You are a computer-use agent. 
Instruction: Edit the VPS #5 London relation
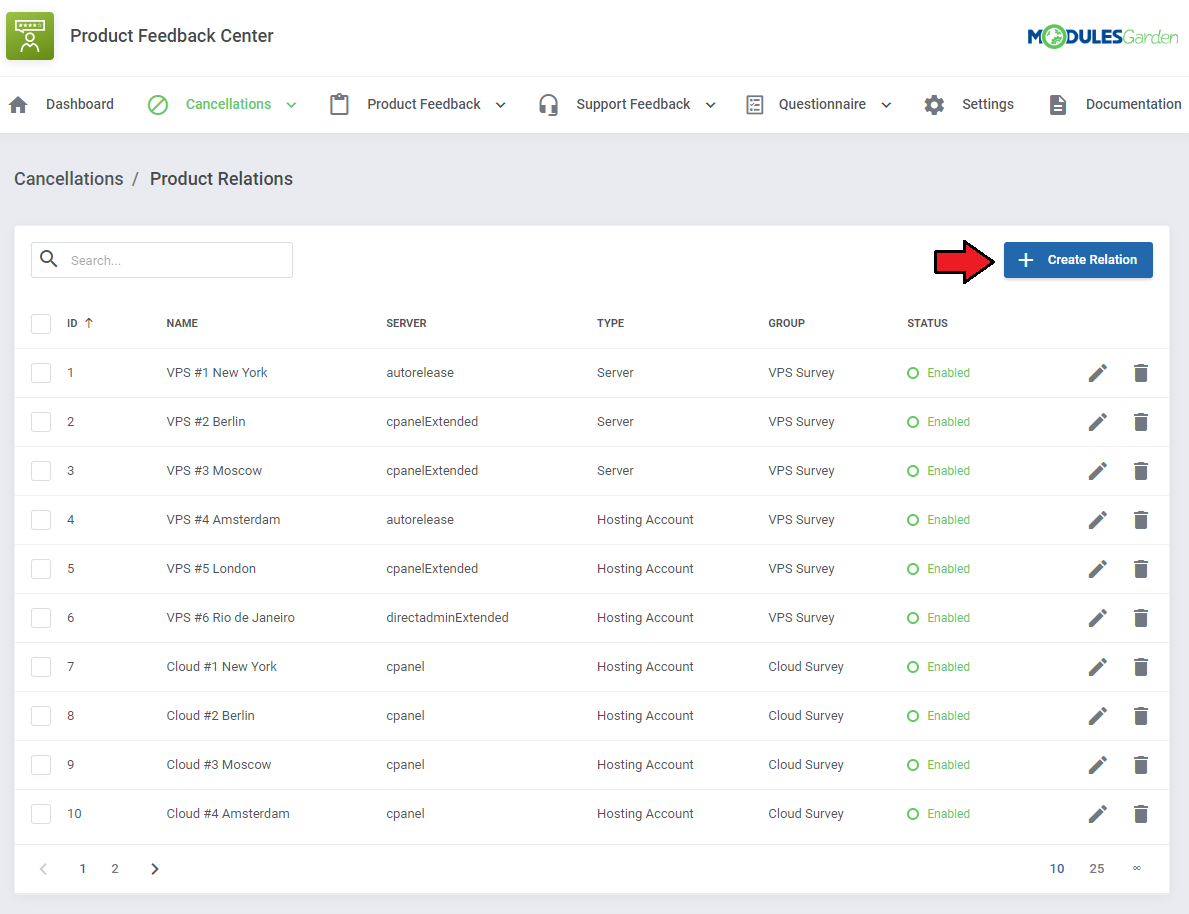click(x=1097, y=569)
